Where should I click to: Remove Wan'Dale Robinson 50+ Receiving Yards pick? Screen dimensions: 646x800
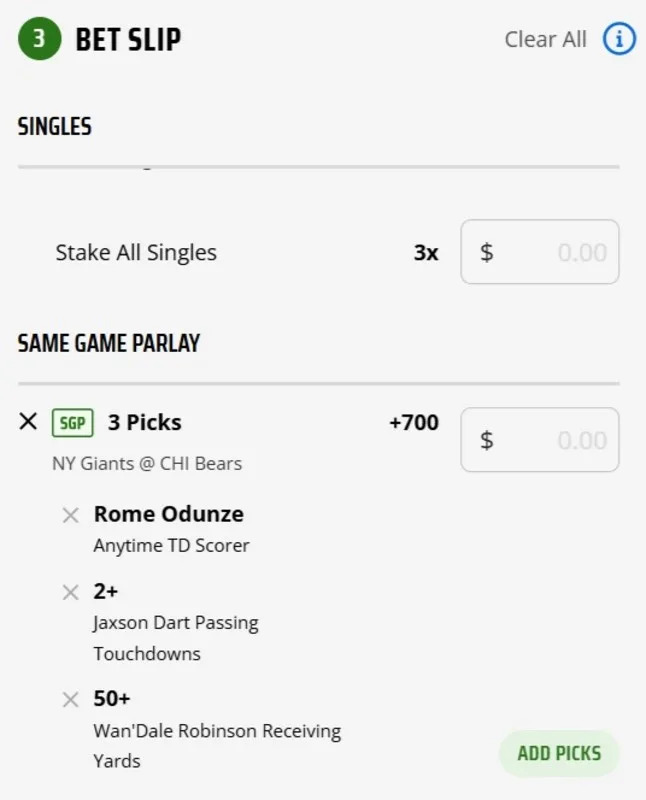click(x=70, y=699)
